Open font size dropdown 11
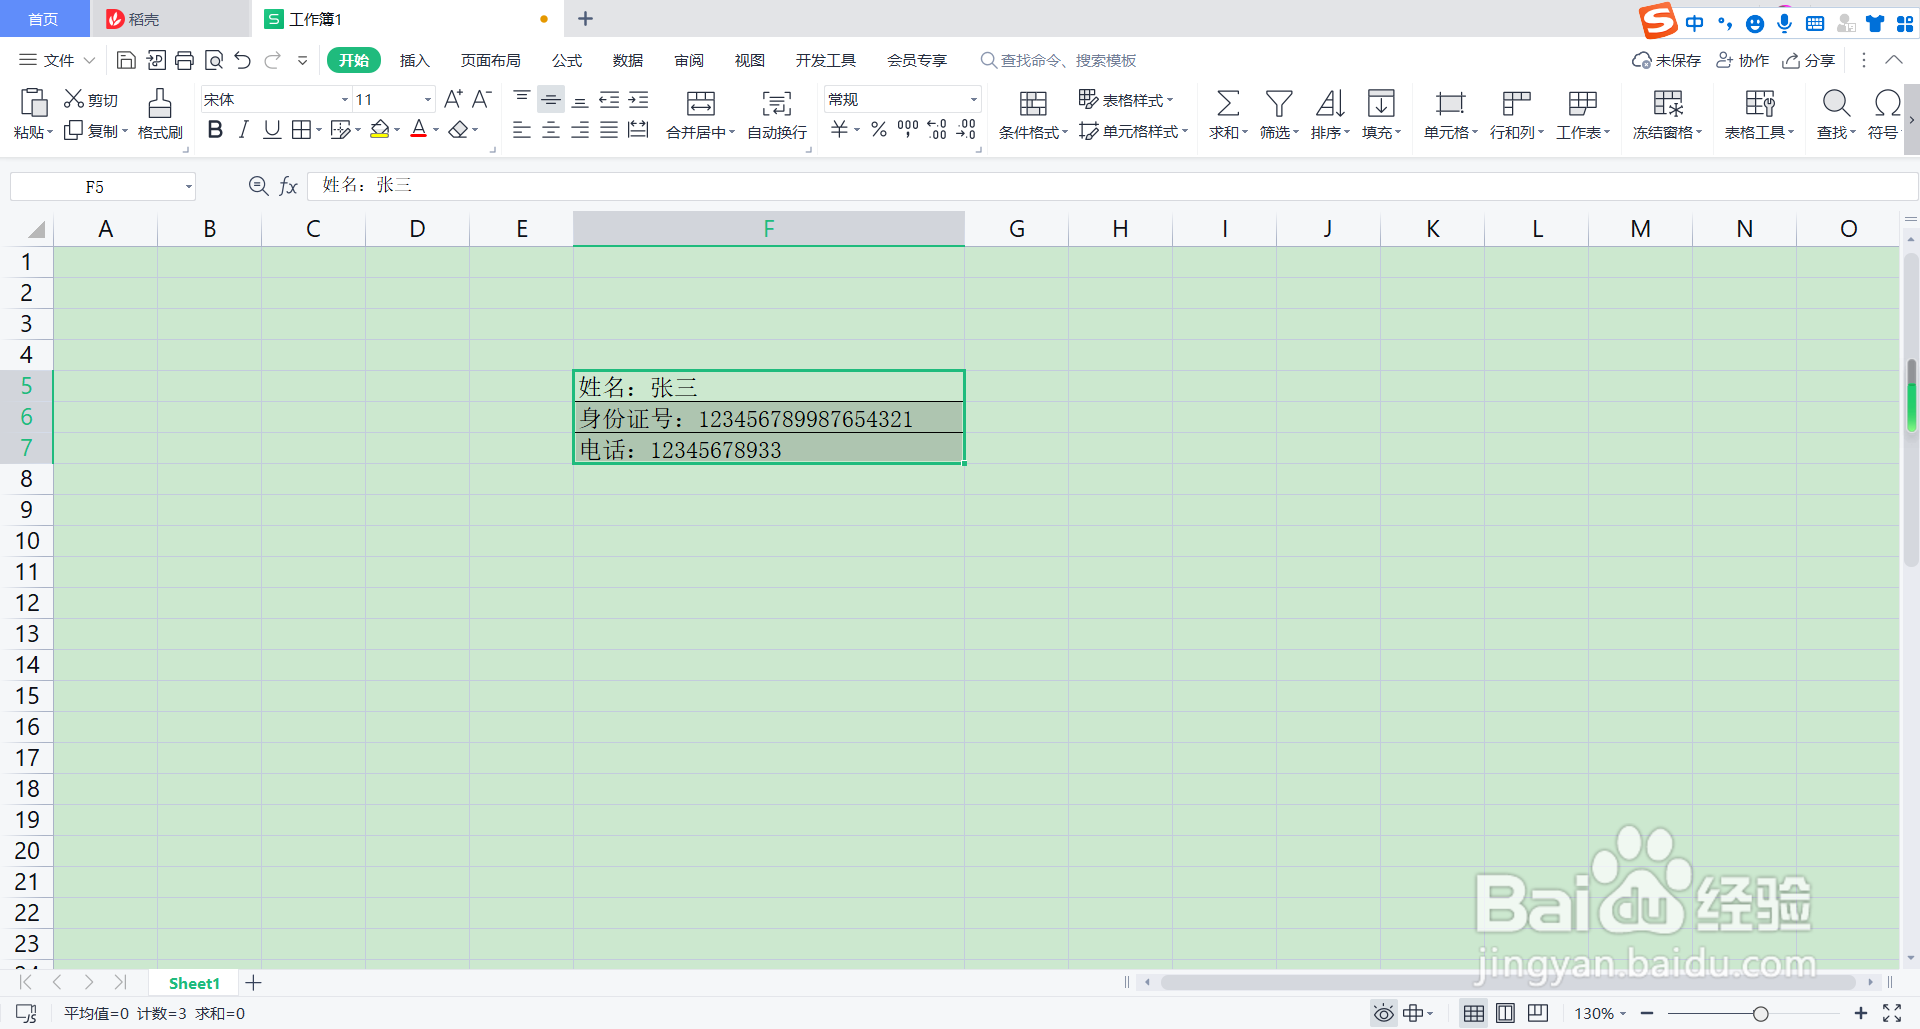 [x=428, y=99]
